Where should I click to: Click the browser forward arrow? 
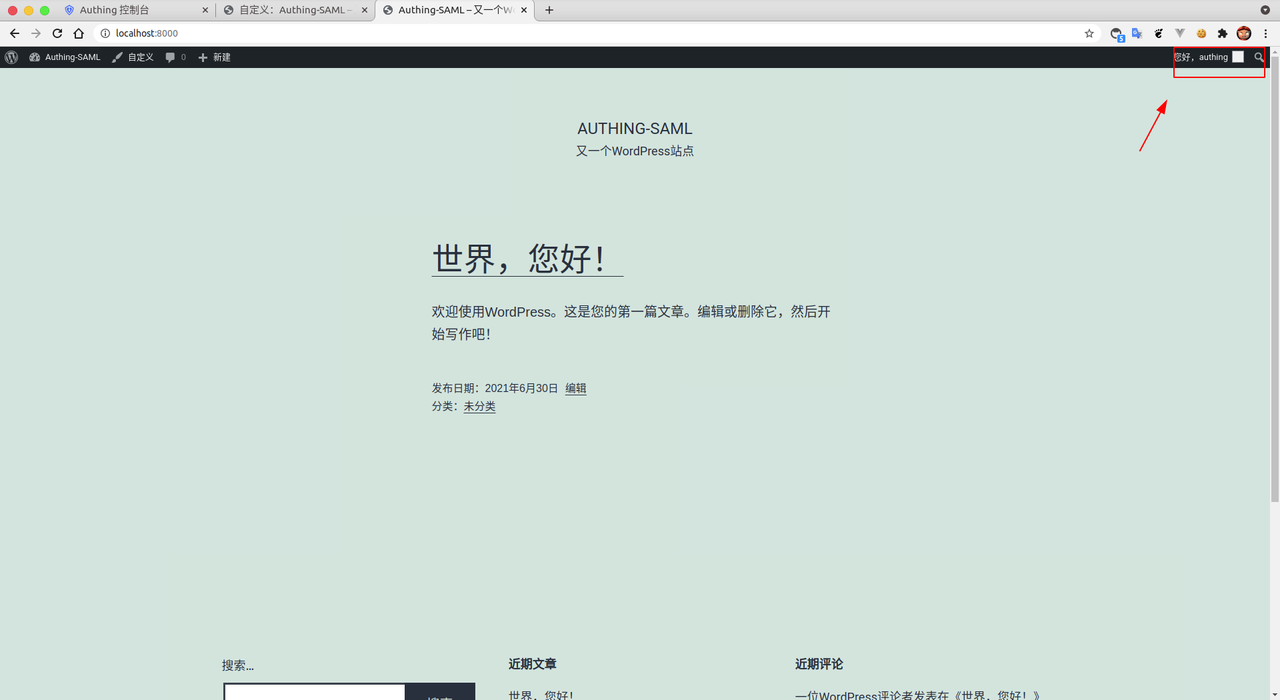point(36,33)
